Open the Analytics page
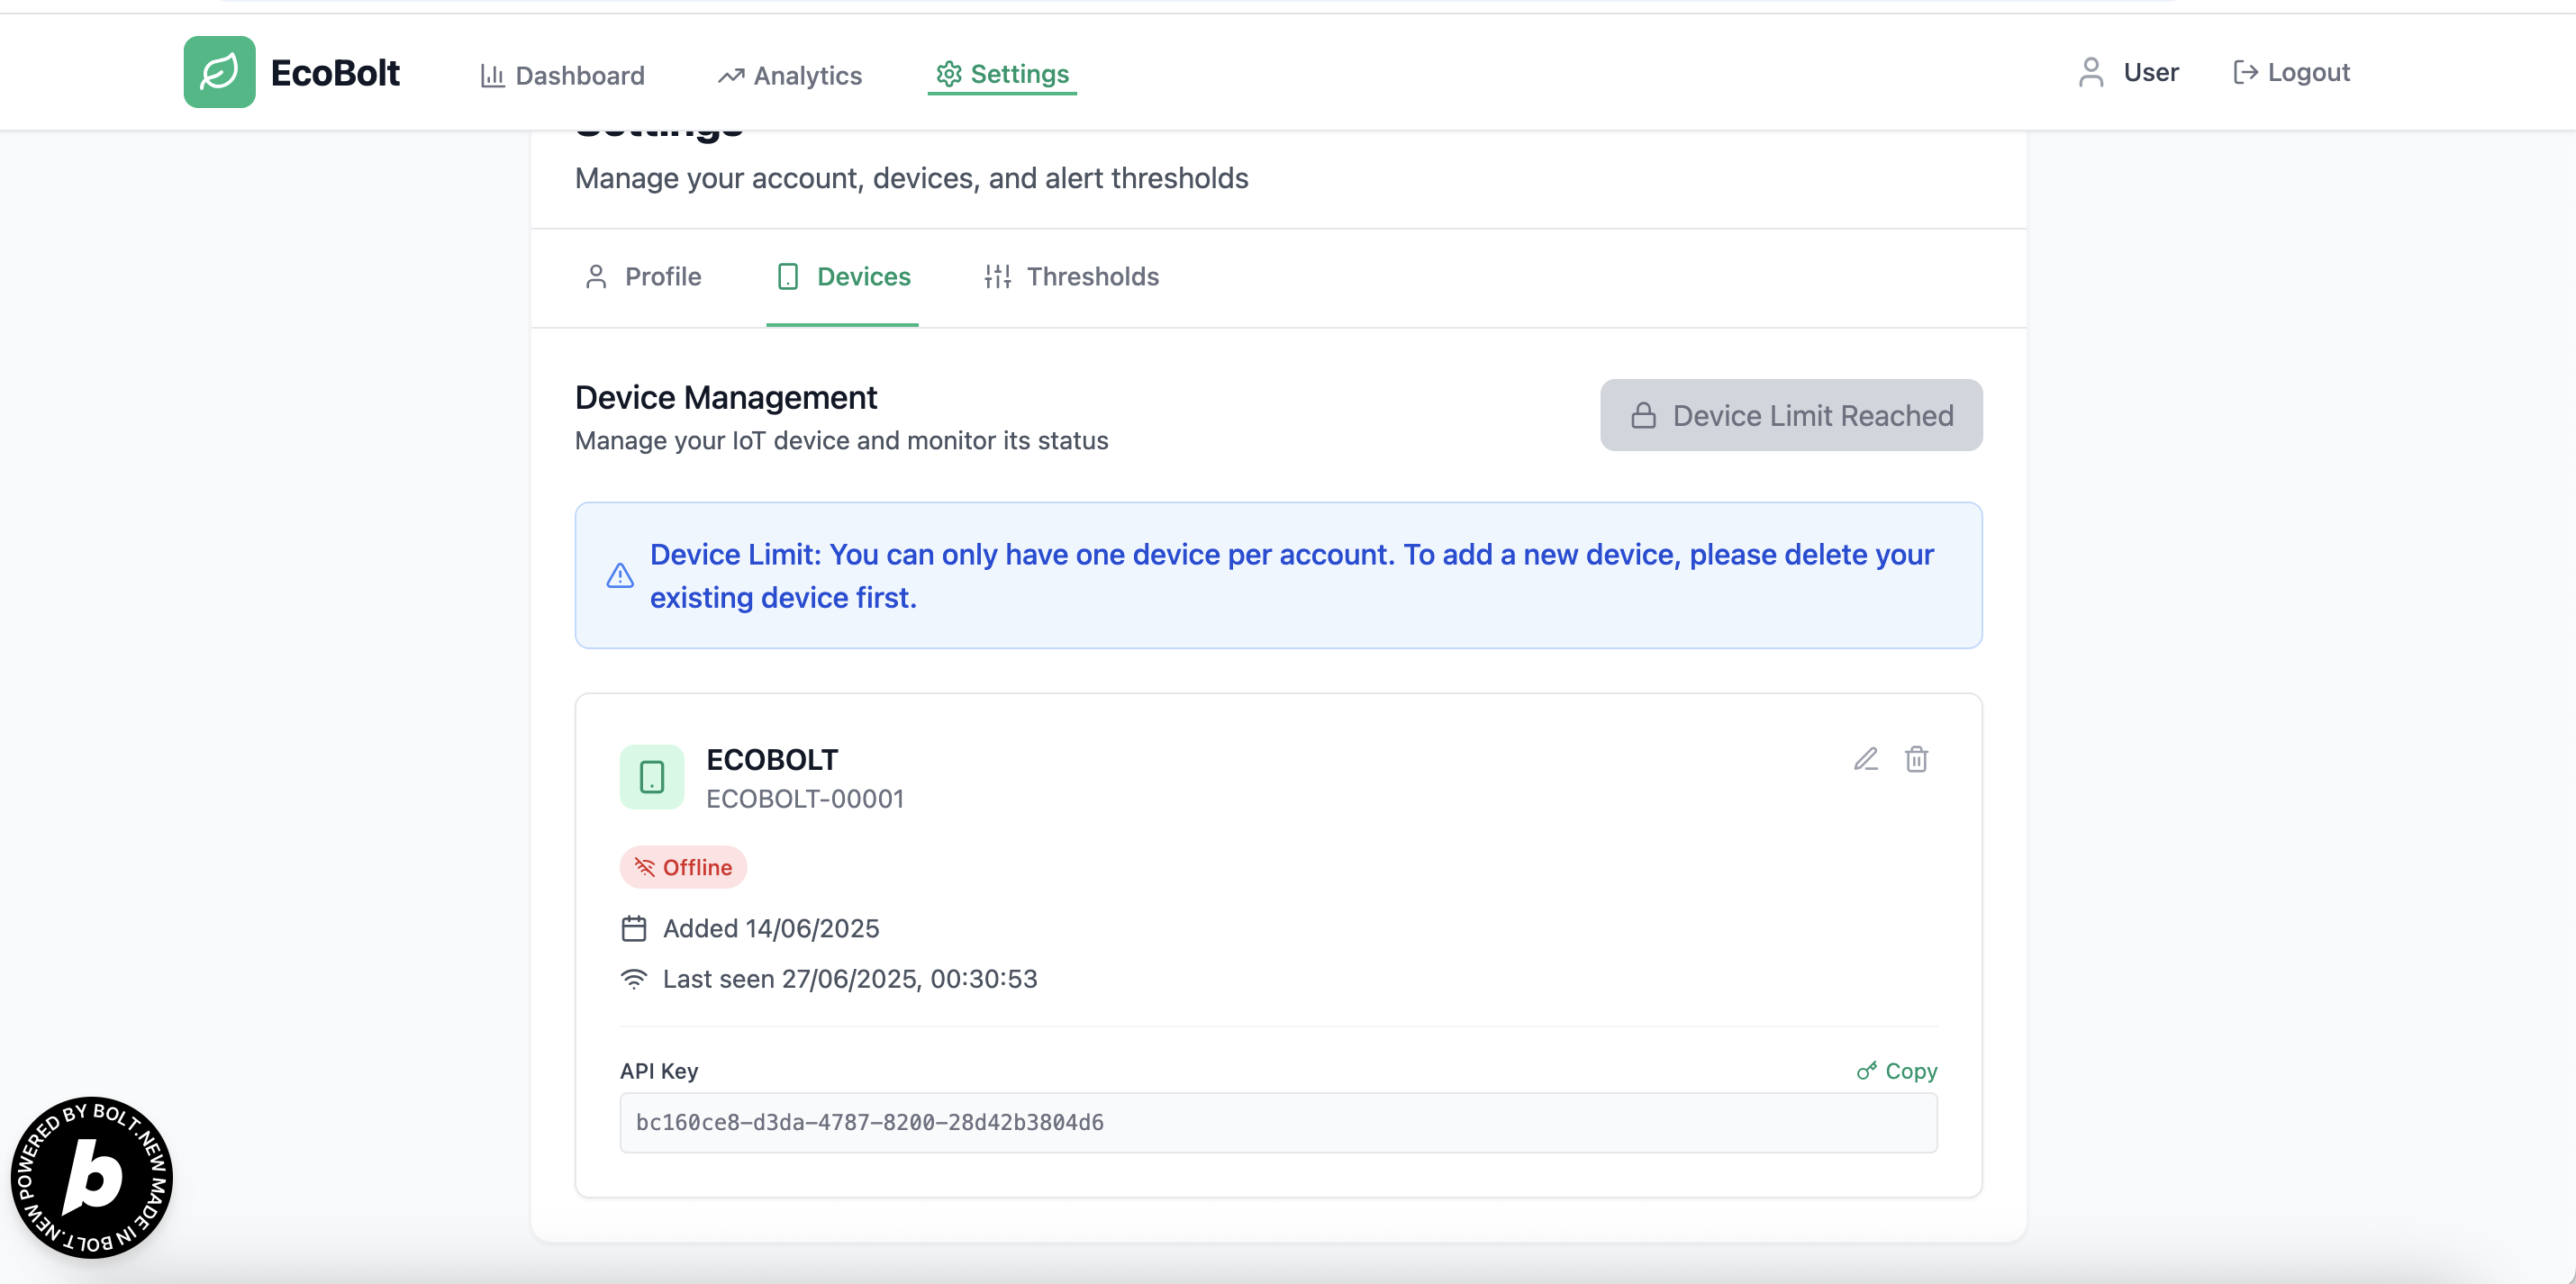The image size is (2576, 1284). coord(789,75)
